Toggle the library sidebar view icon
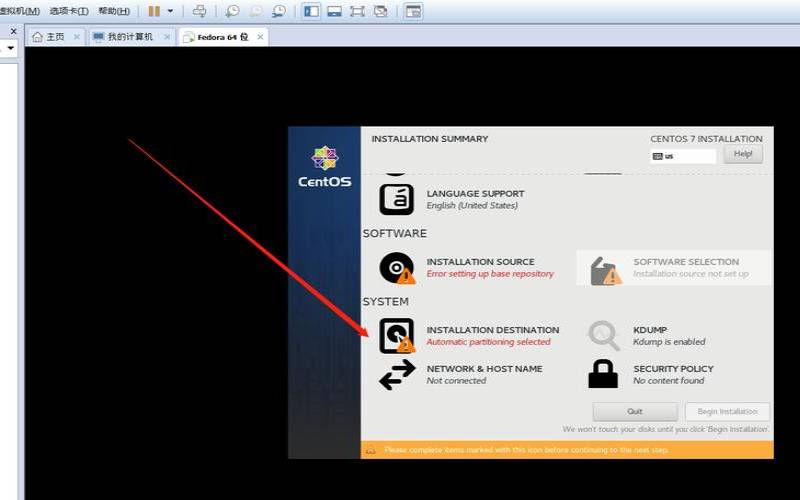Viewport: 800px width, 500px height. [311, 11]
